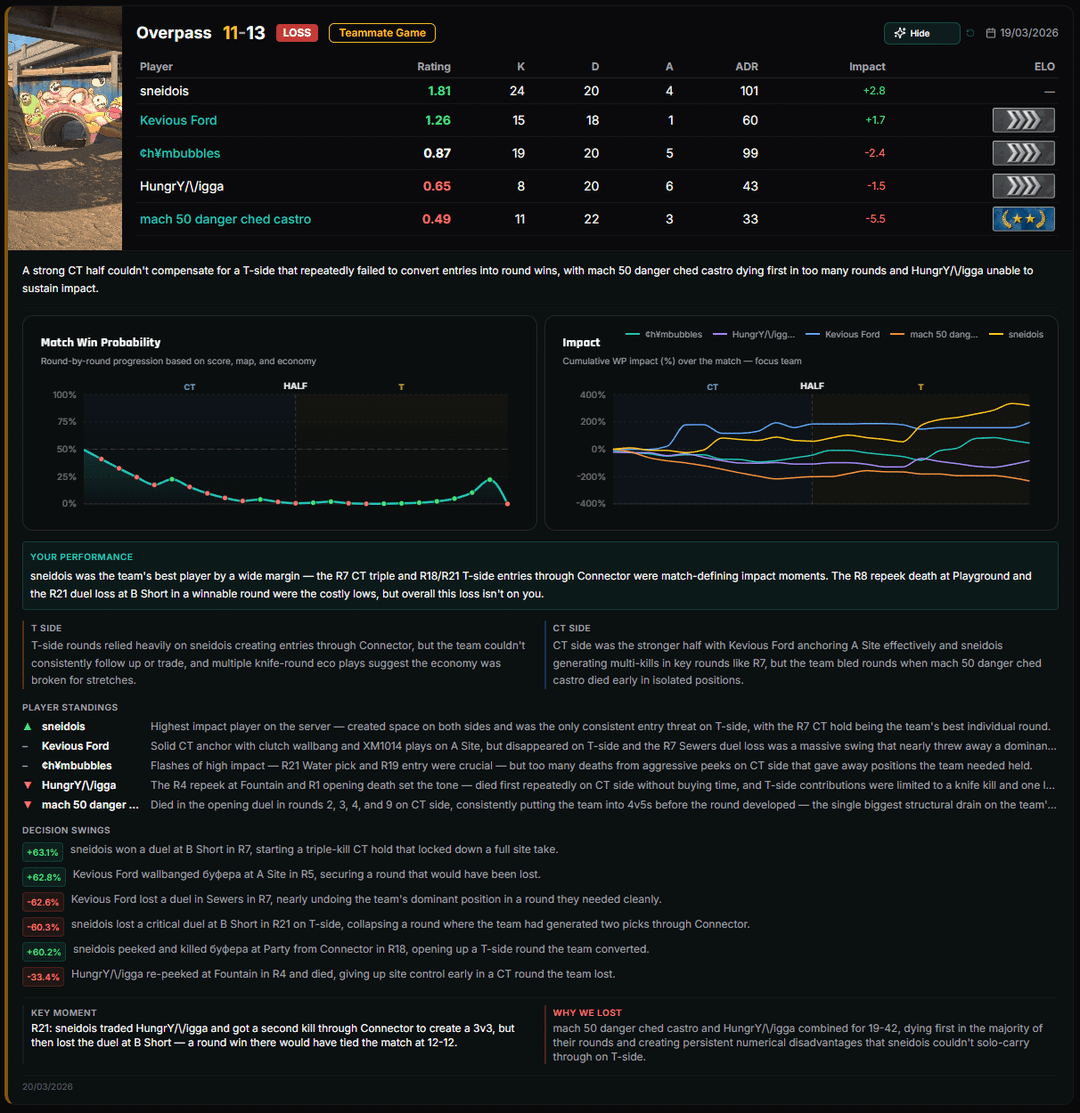Viewport: 1080px width, 1113px height.
Task: Open mach 50 danger ched castro profile
Action: 225,219
